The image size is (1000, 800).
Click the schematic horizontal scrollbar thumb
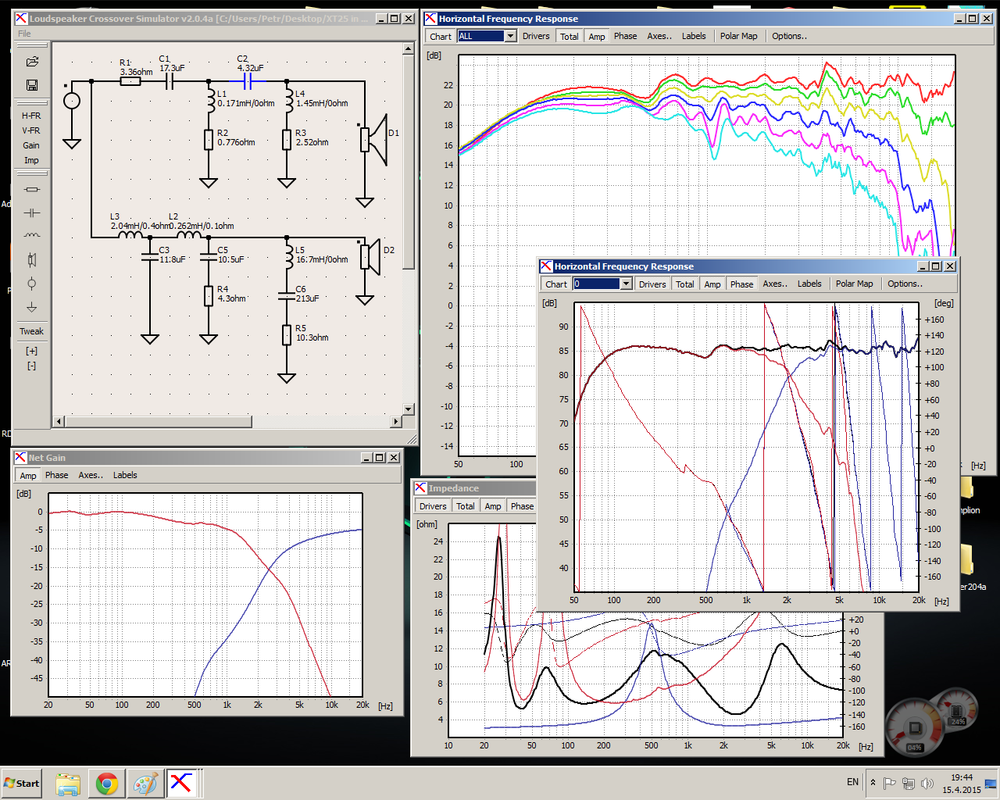tap(159, 422)
